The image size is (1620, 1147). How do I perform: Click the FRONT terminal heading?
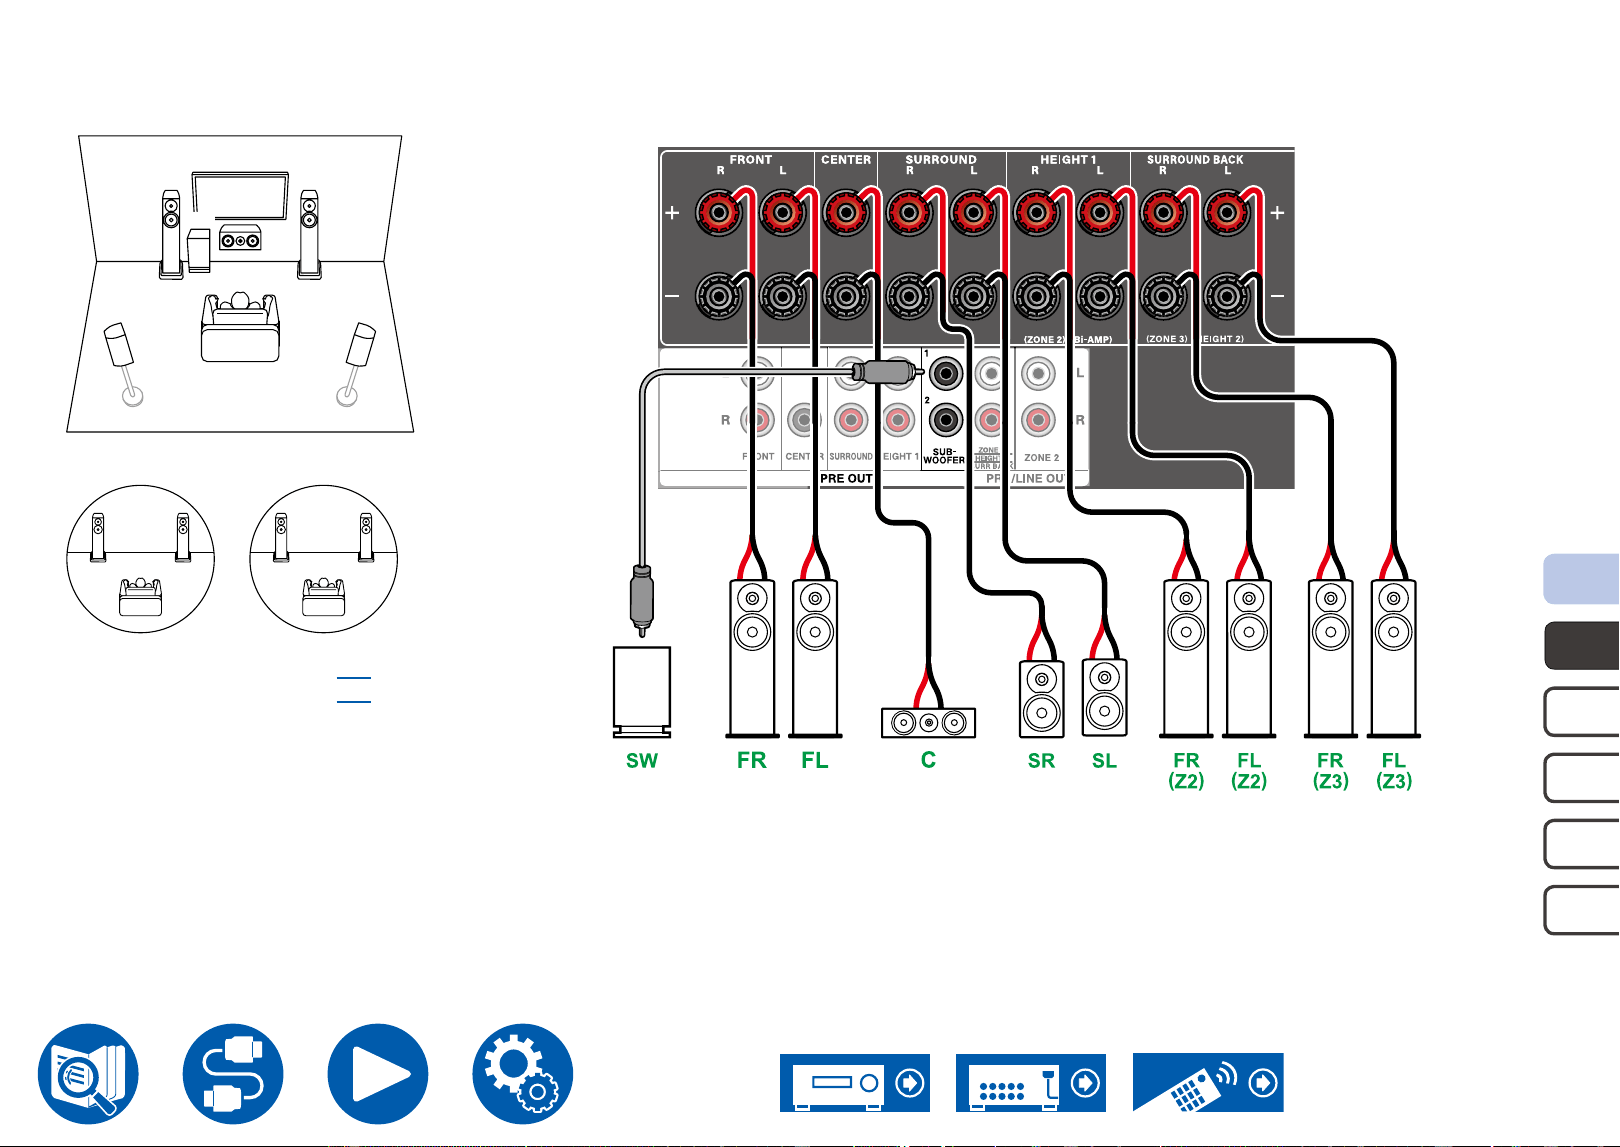click(x=751, y=160)
